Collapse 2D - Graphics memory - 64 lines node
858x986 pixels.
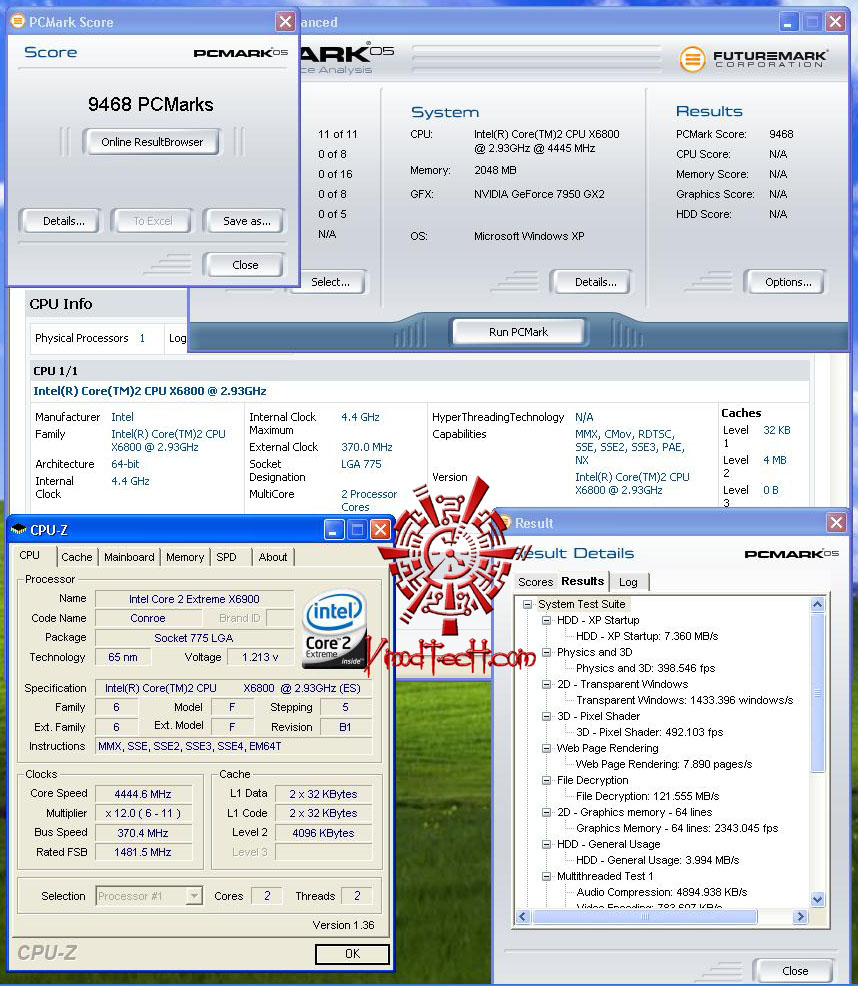tap(547, 812)
